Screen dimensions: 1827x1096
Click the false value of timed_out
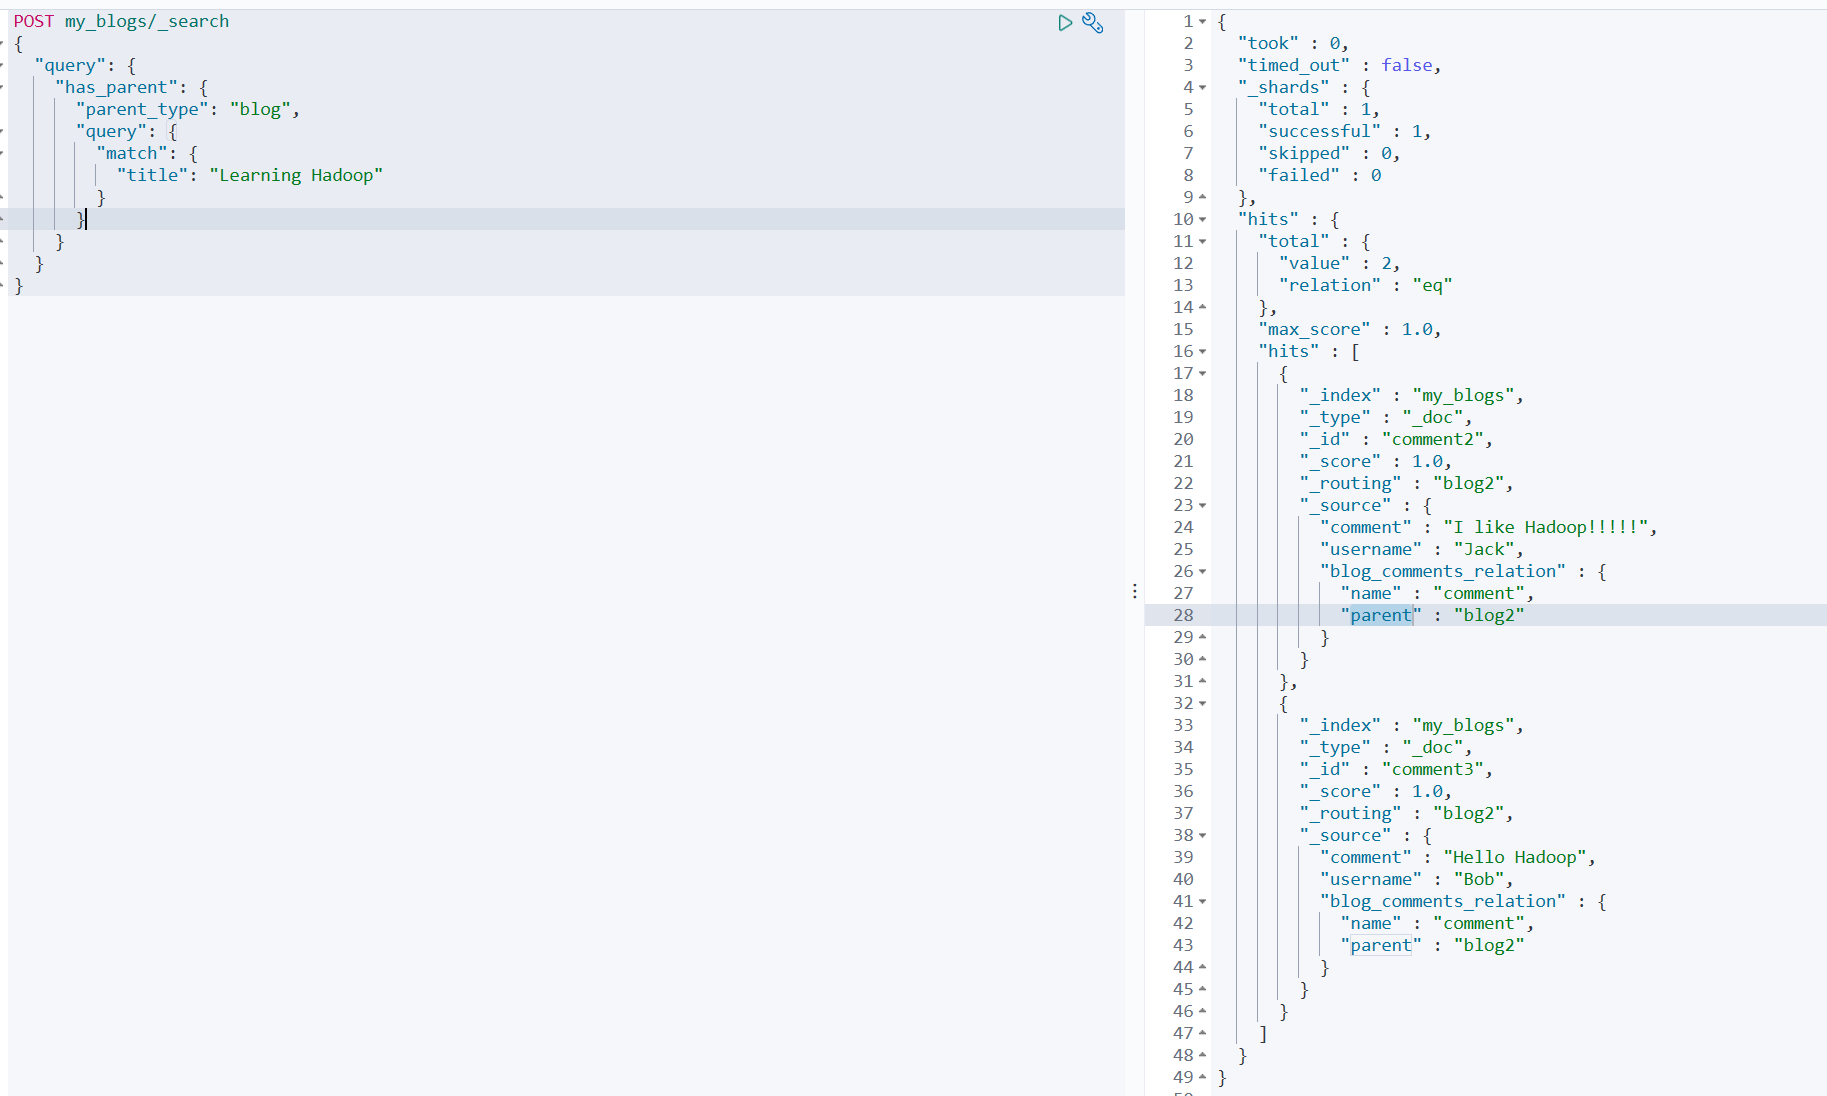pyautogui.click(x=1407, y=65)
